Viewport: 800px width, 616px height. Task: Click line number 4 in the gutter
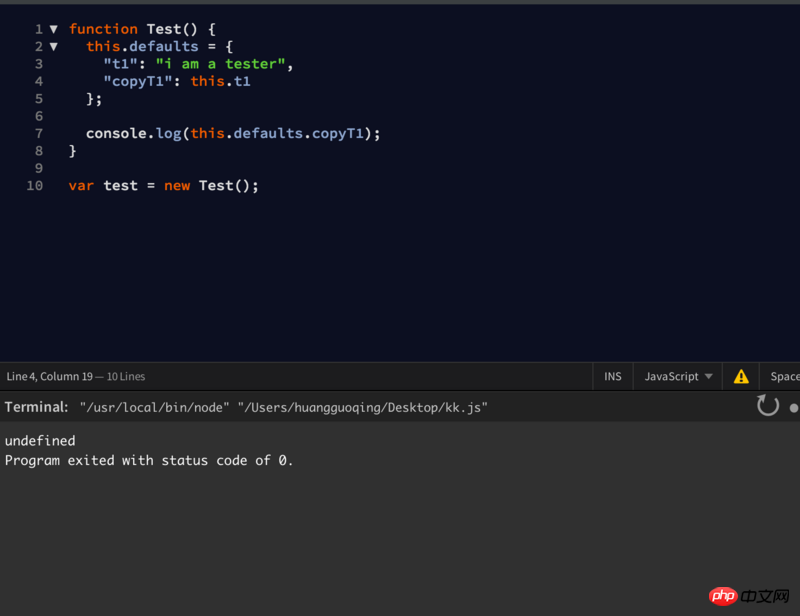click(39, 82)
